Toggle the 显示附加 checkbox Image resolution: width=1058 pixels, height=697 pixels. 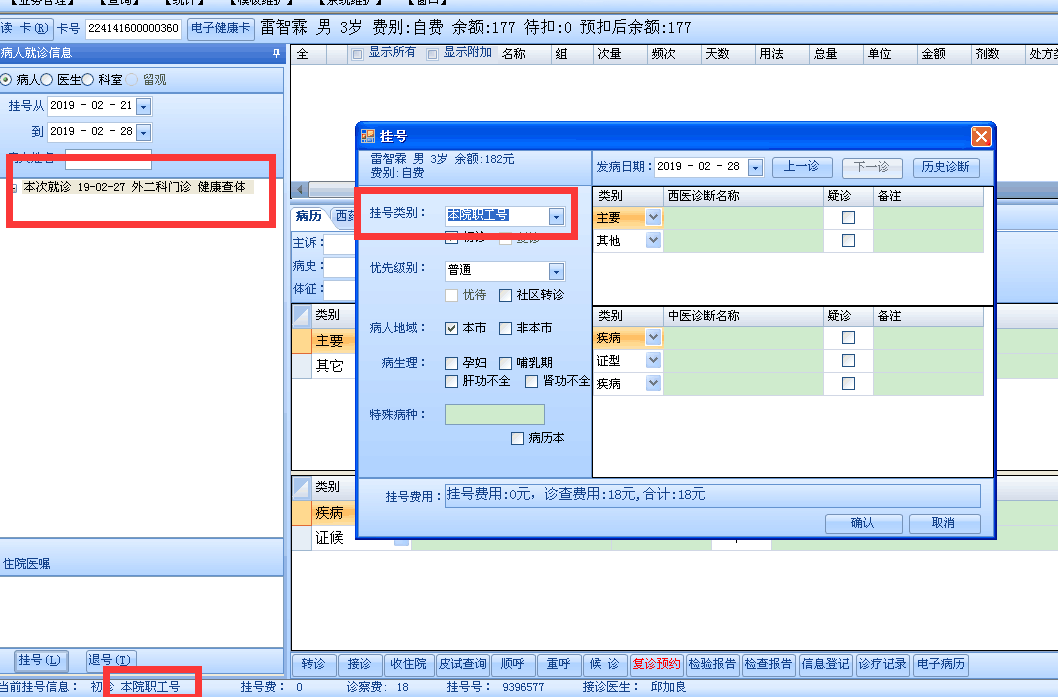click(433, 54)
